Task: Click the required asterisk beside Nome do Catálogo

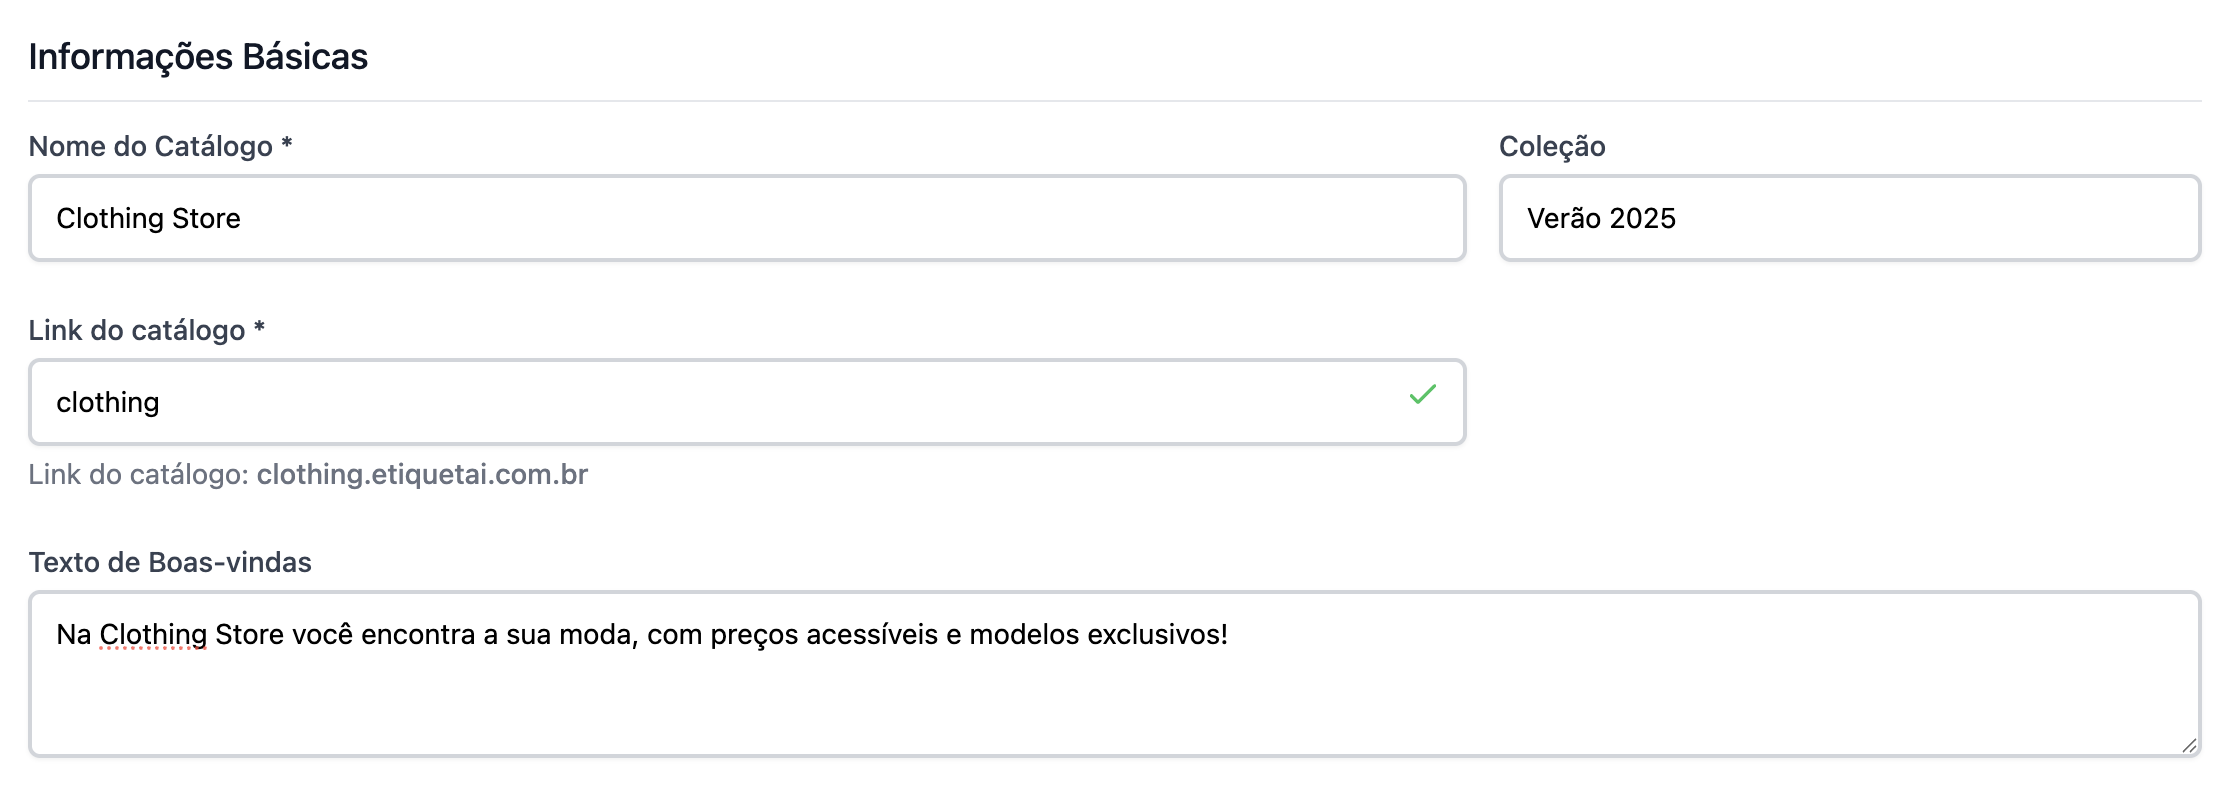Action: click(x=287, y=144)
